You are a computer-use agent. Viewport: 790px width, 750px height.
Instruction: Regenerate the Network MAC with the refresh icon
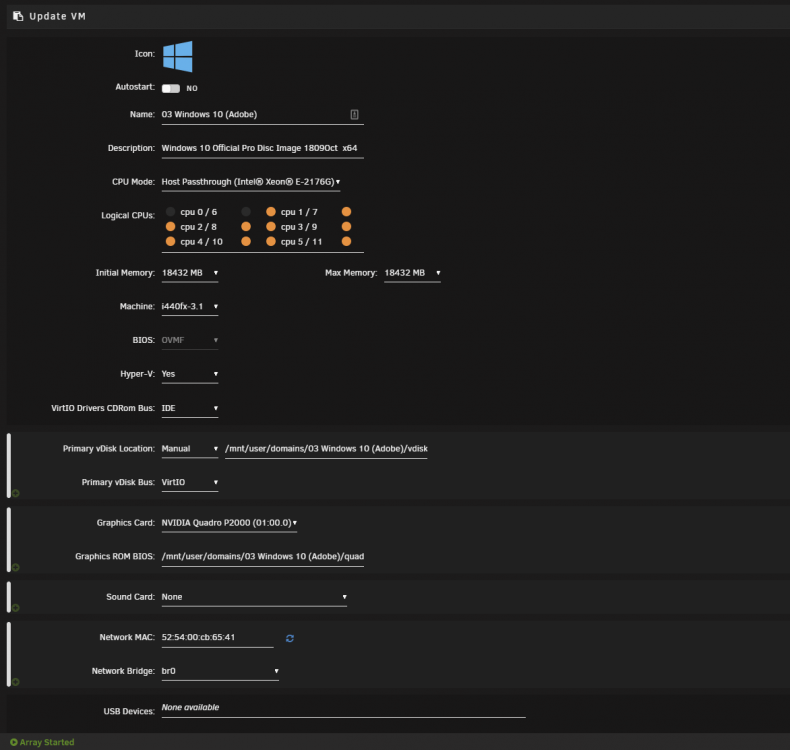(290, 638)
